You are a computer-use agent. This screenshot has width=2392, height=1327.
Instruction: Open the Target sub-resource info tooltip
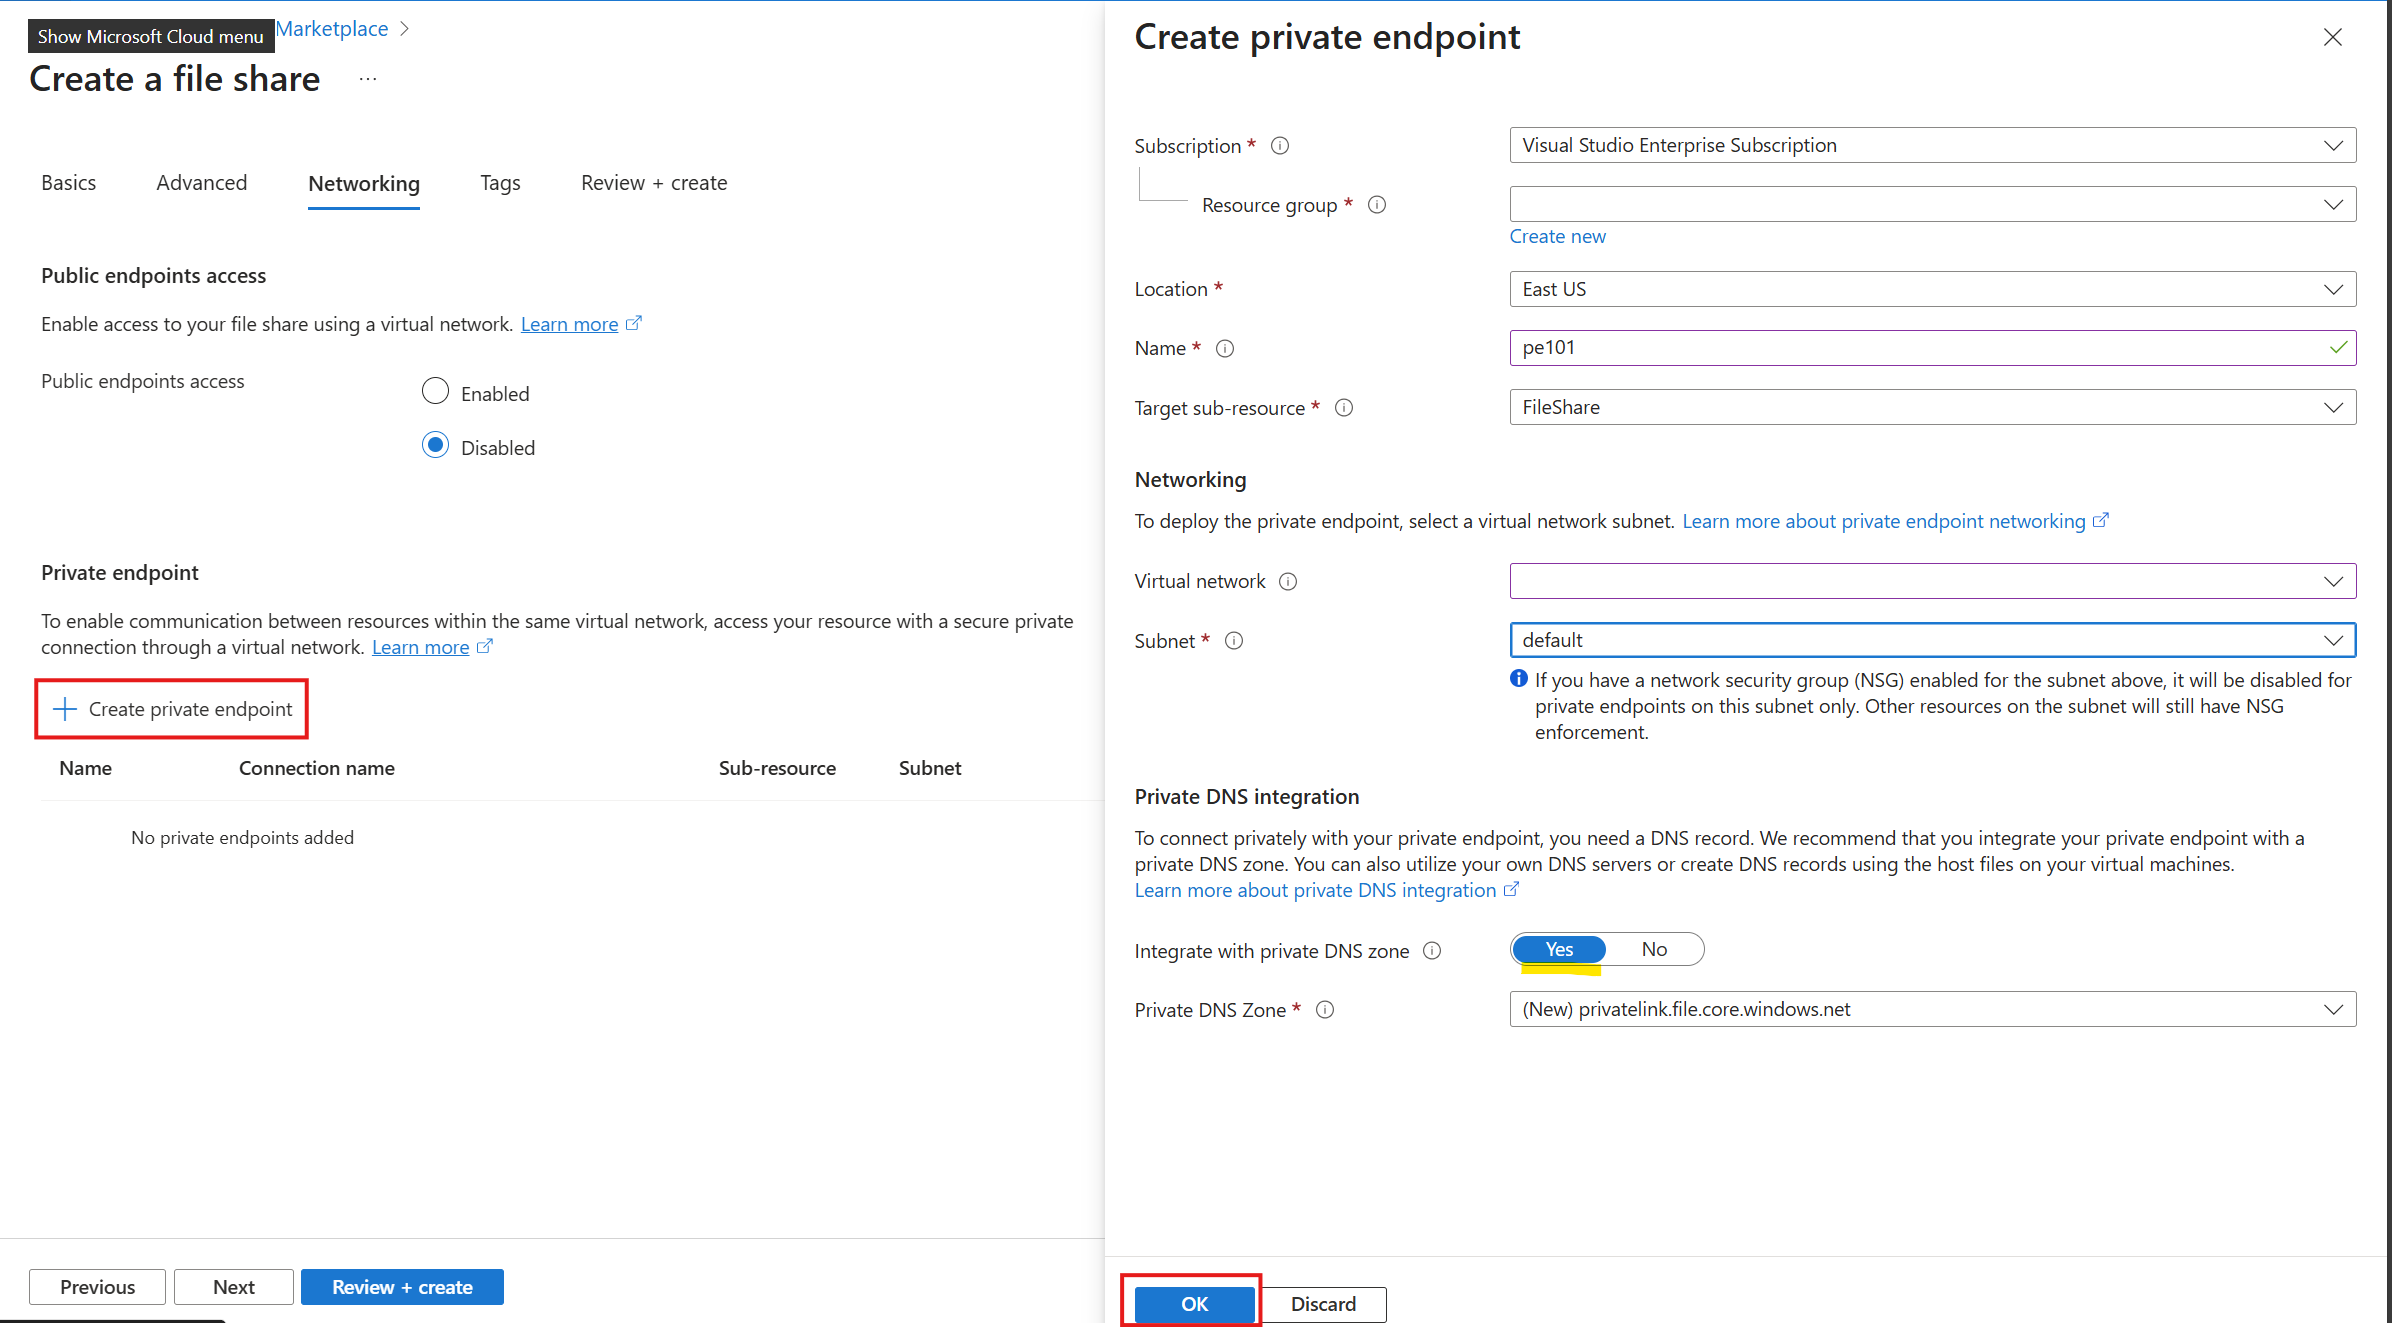tap(1344, 407)
